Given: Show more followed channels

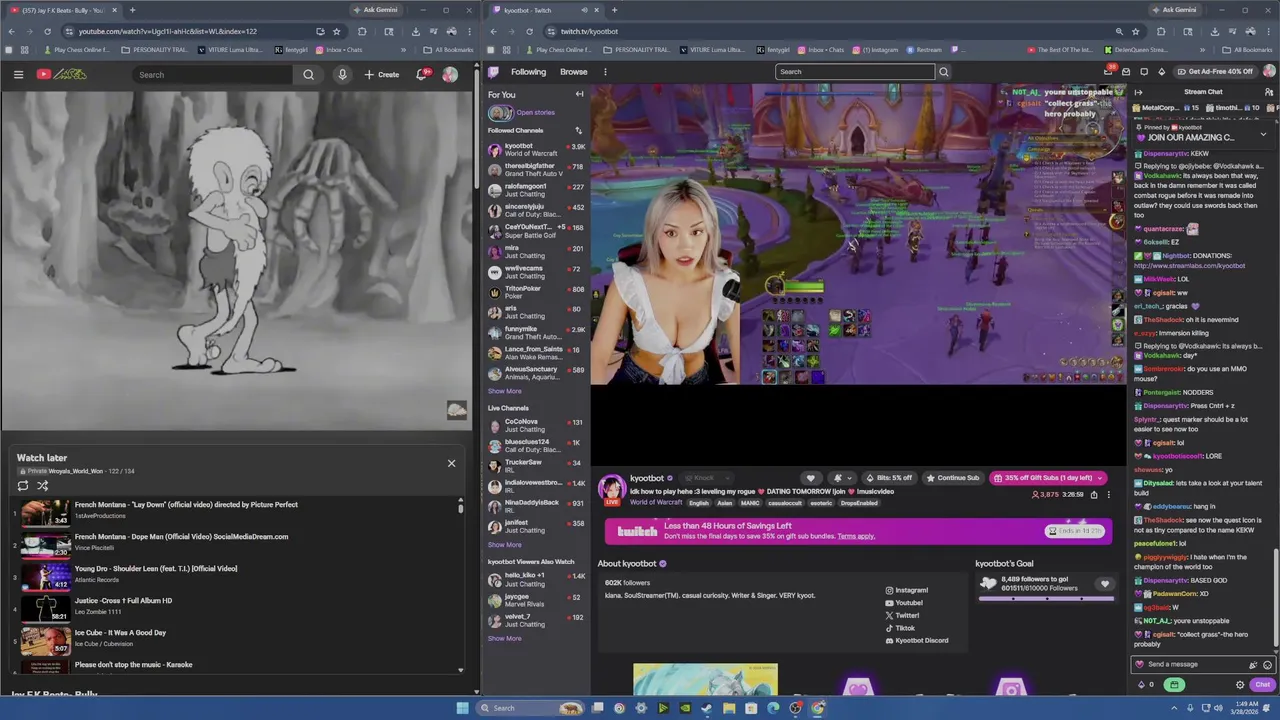Looking at the screenshot, I should 504,391.
